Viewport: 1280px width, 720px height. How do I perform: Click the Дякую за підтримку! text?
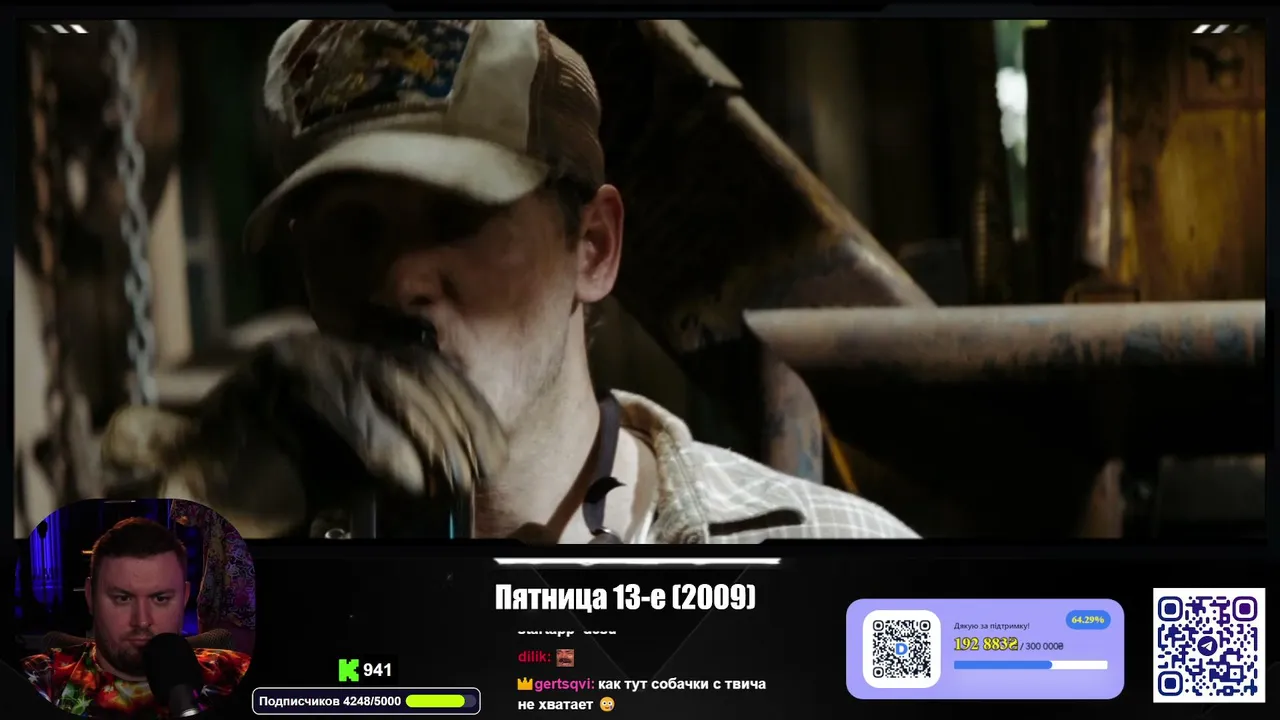tap(991, 626)
